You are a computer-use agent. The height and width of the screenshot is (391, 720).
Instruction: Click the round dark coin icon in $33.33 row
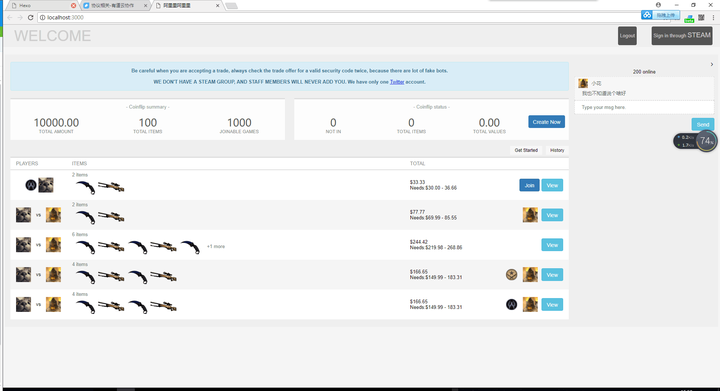click(x=31, y=185)
